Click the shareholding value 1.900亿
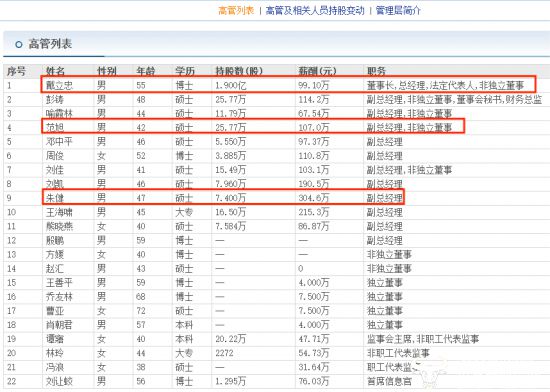 [230, 85]
